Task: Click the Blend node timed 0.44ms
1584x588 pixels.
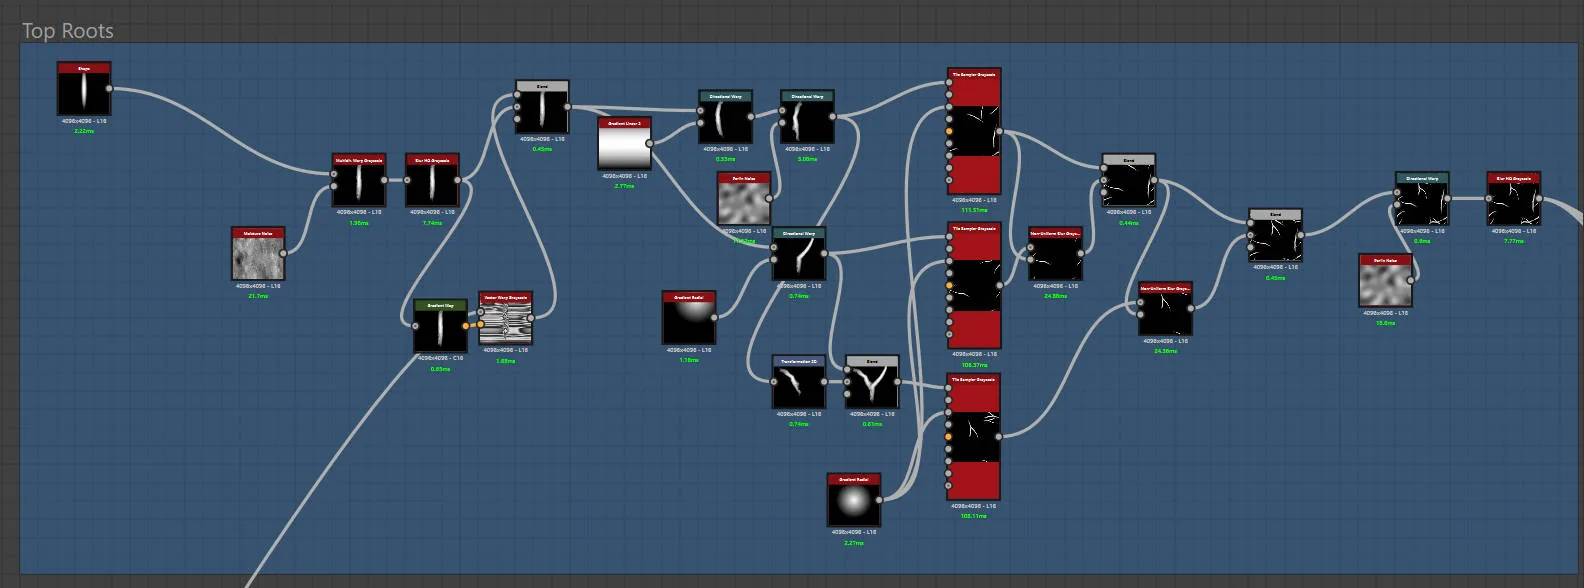Action: pyautogui.click(x=1128, y=180)
